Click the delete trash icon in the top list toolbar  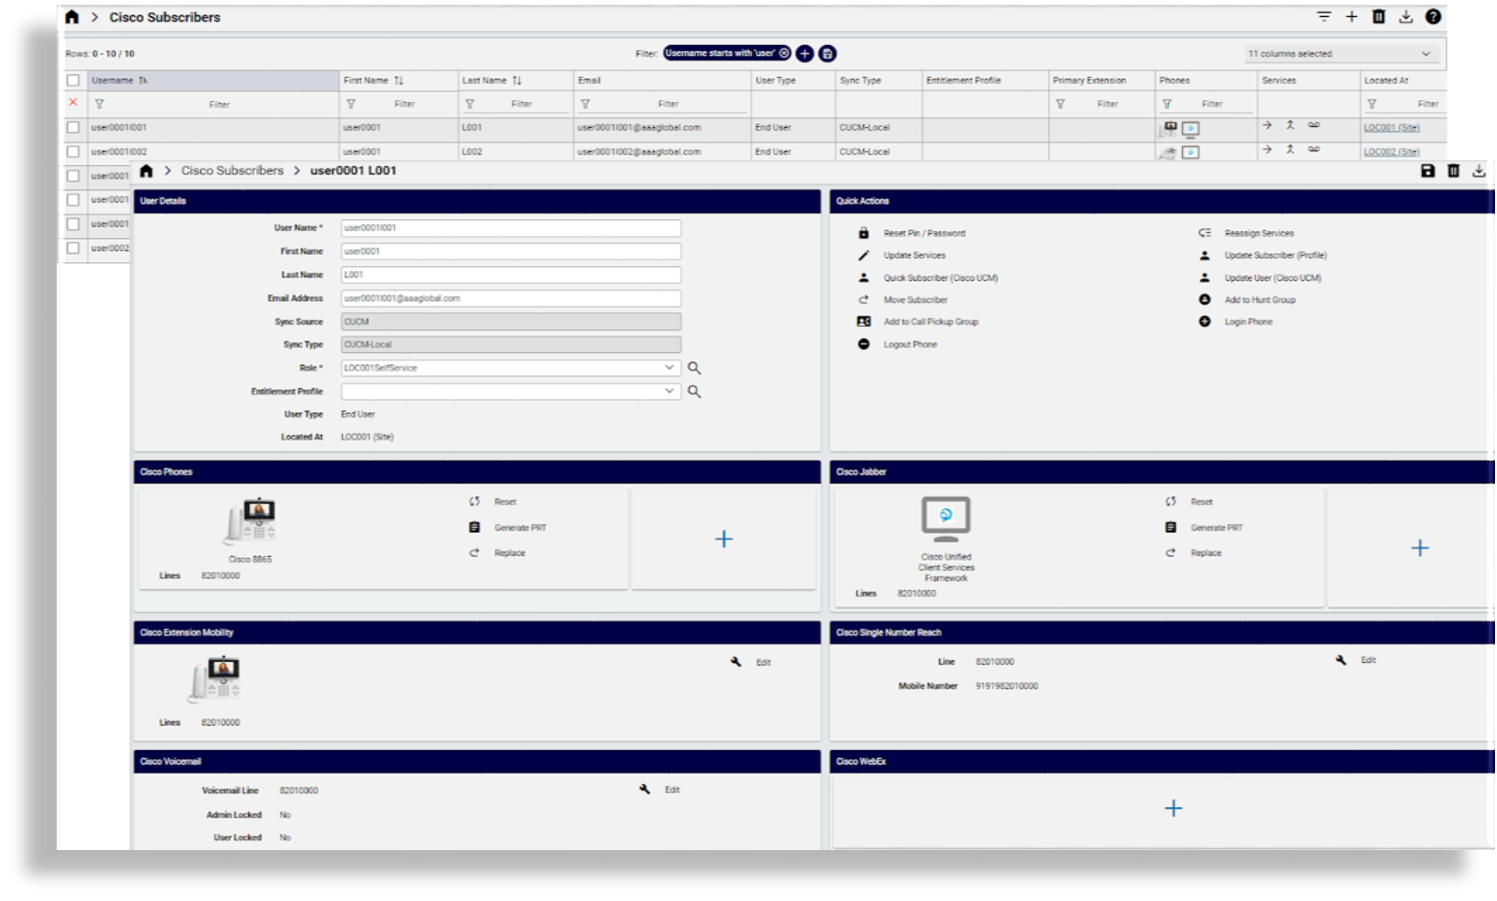[1379, 17]
